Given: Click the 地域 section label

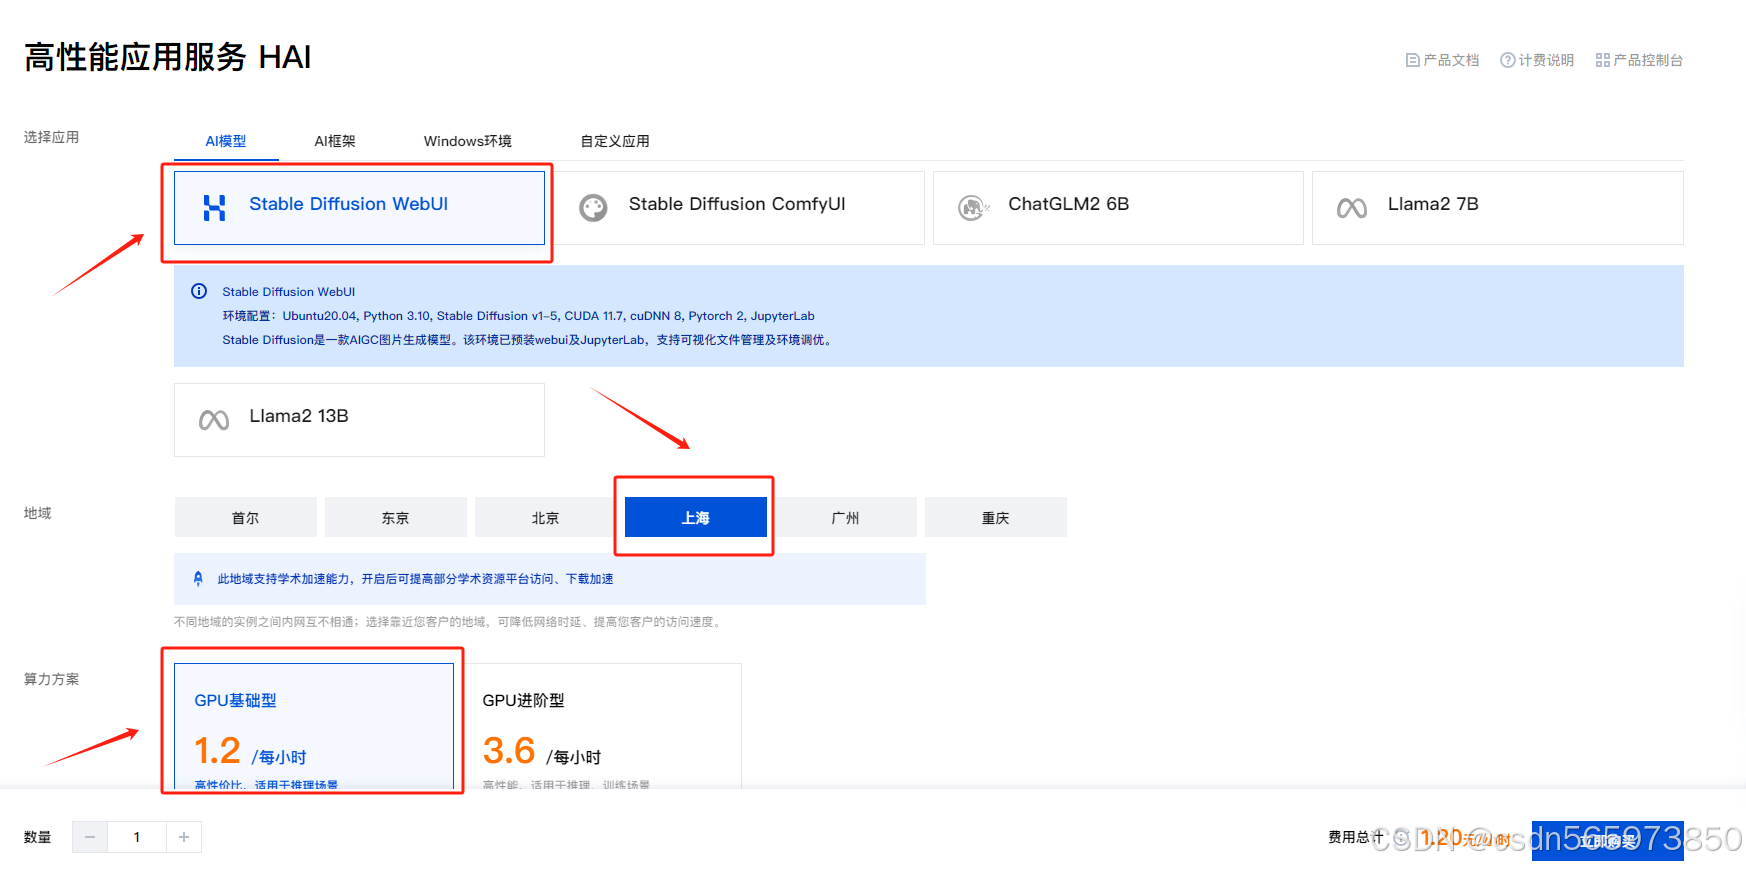Looking at the screenshot, I should (x=38, y=513).
